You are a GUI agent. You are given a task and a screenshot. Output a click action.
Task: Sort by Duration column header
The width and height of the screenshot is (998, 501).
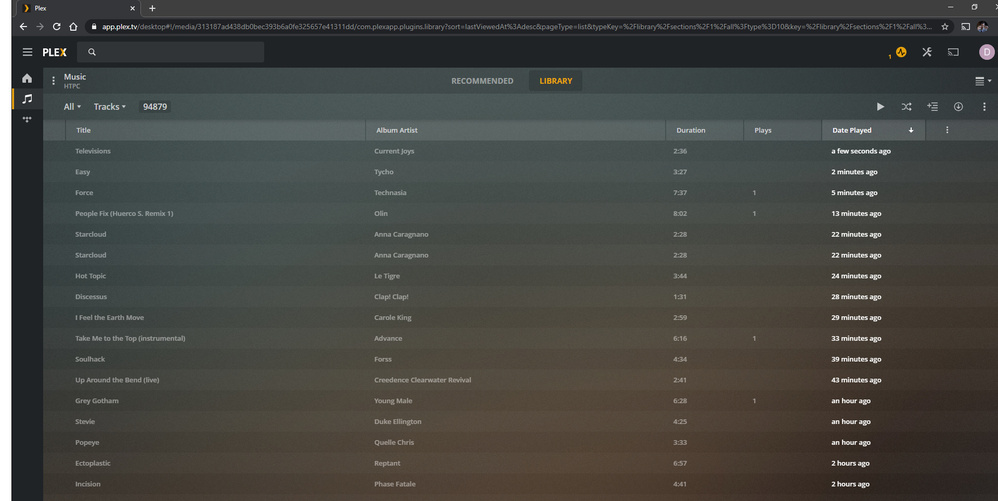[705, 130]
